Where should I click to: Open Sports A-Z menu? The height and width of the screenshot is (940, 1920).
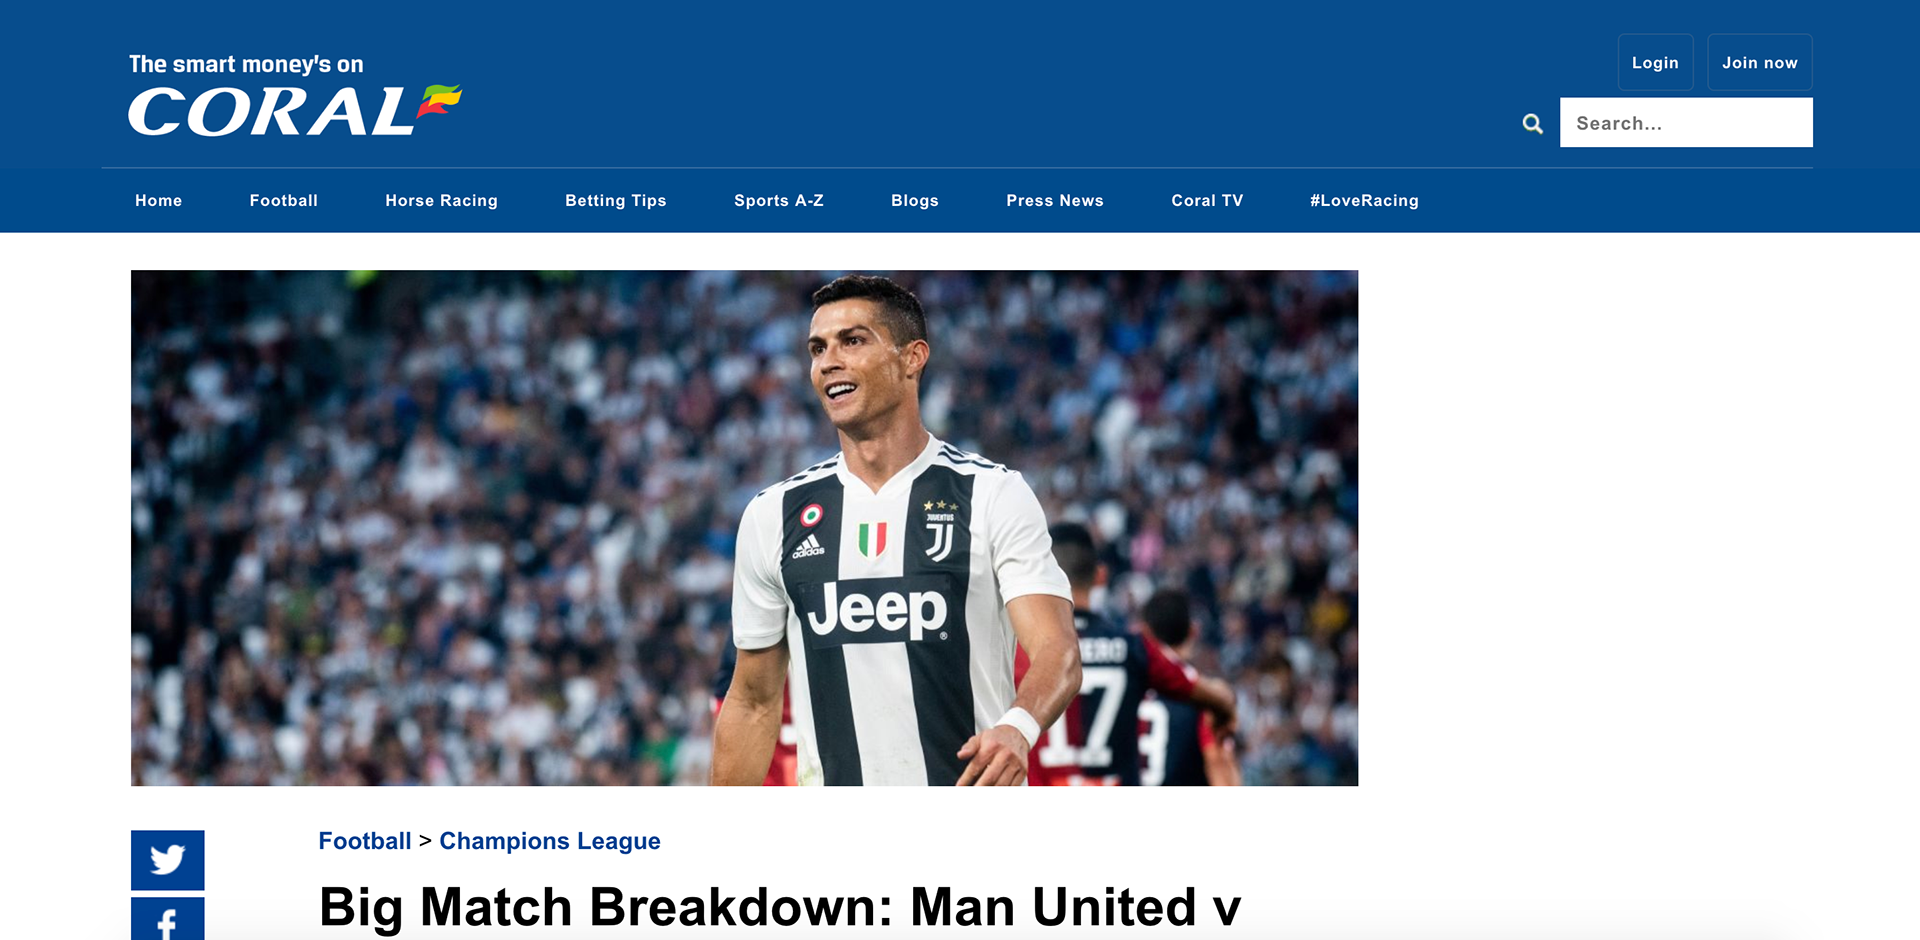point(779,201)
